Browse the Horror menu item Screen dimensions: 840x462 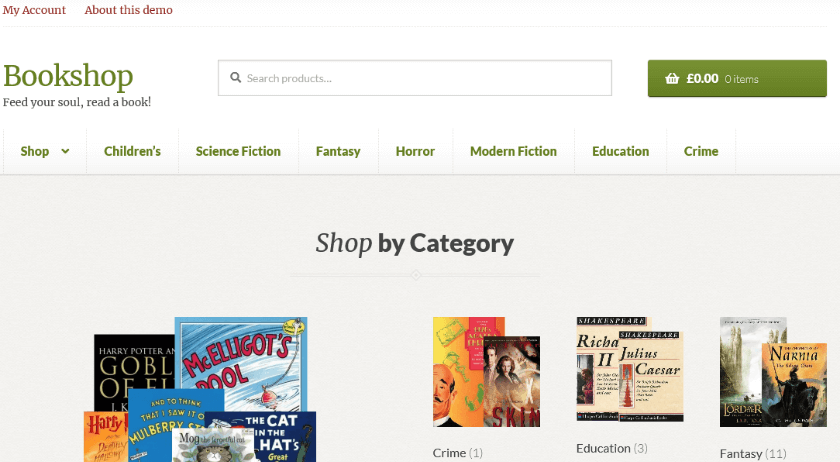[x=415, y=151]
